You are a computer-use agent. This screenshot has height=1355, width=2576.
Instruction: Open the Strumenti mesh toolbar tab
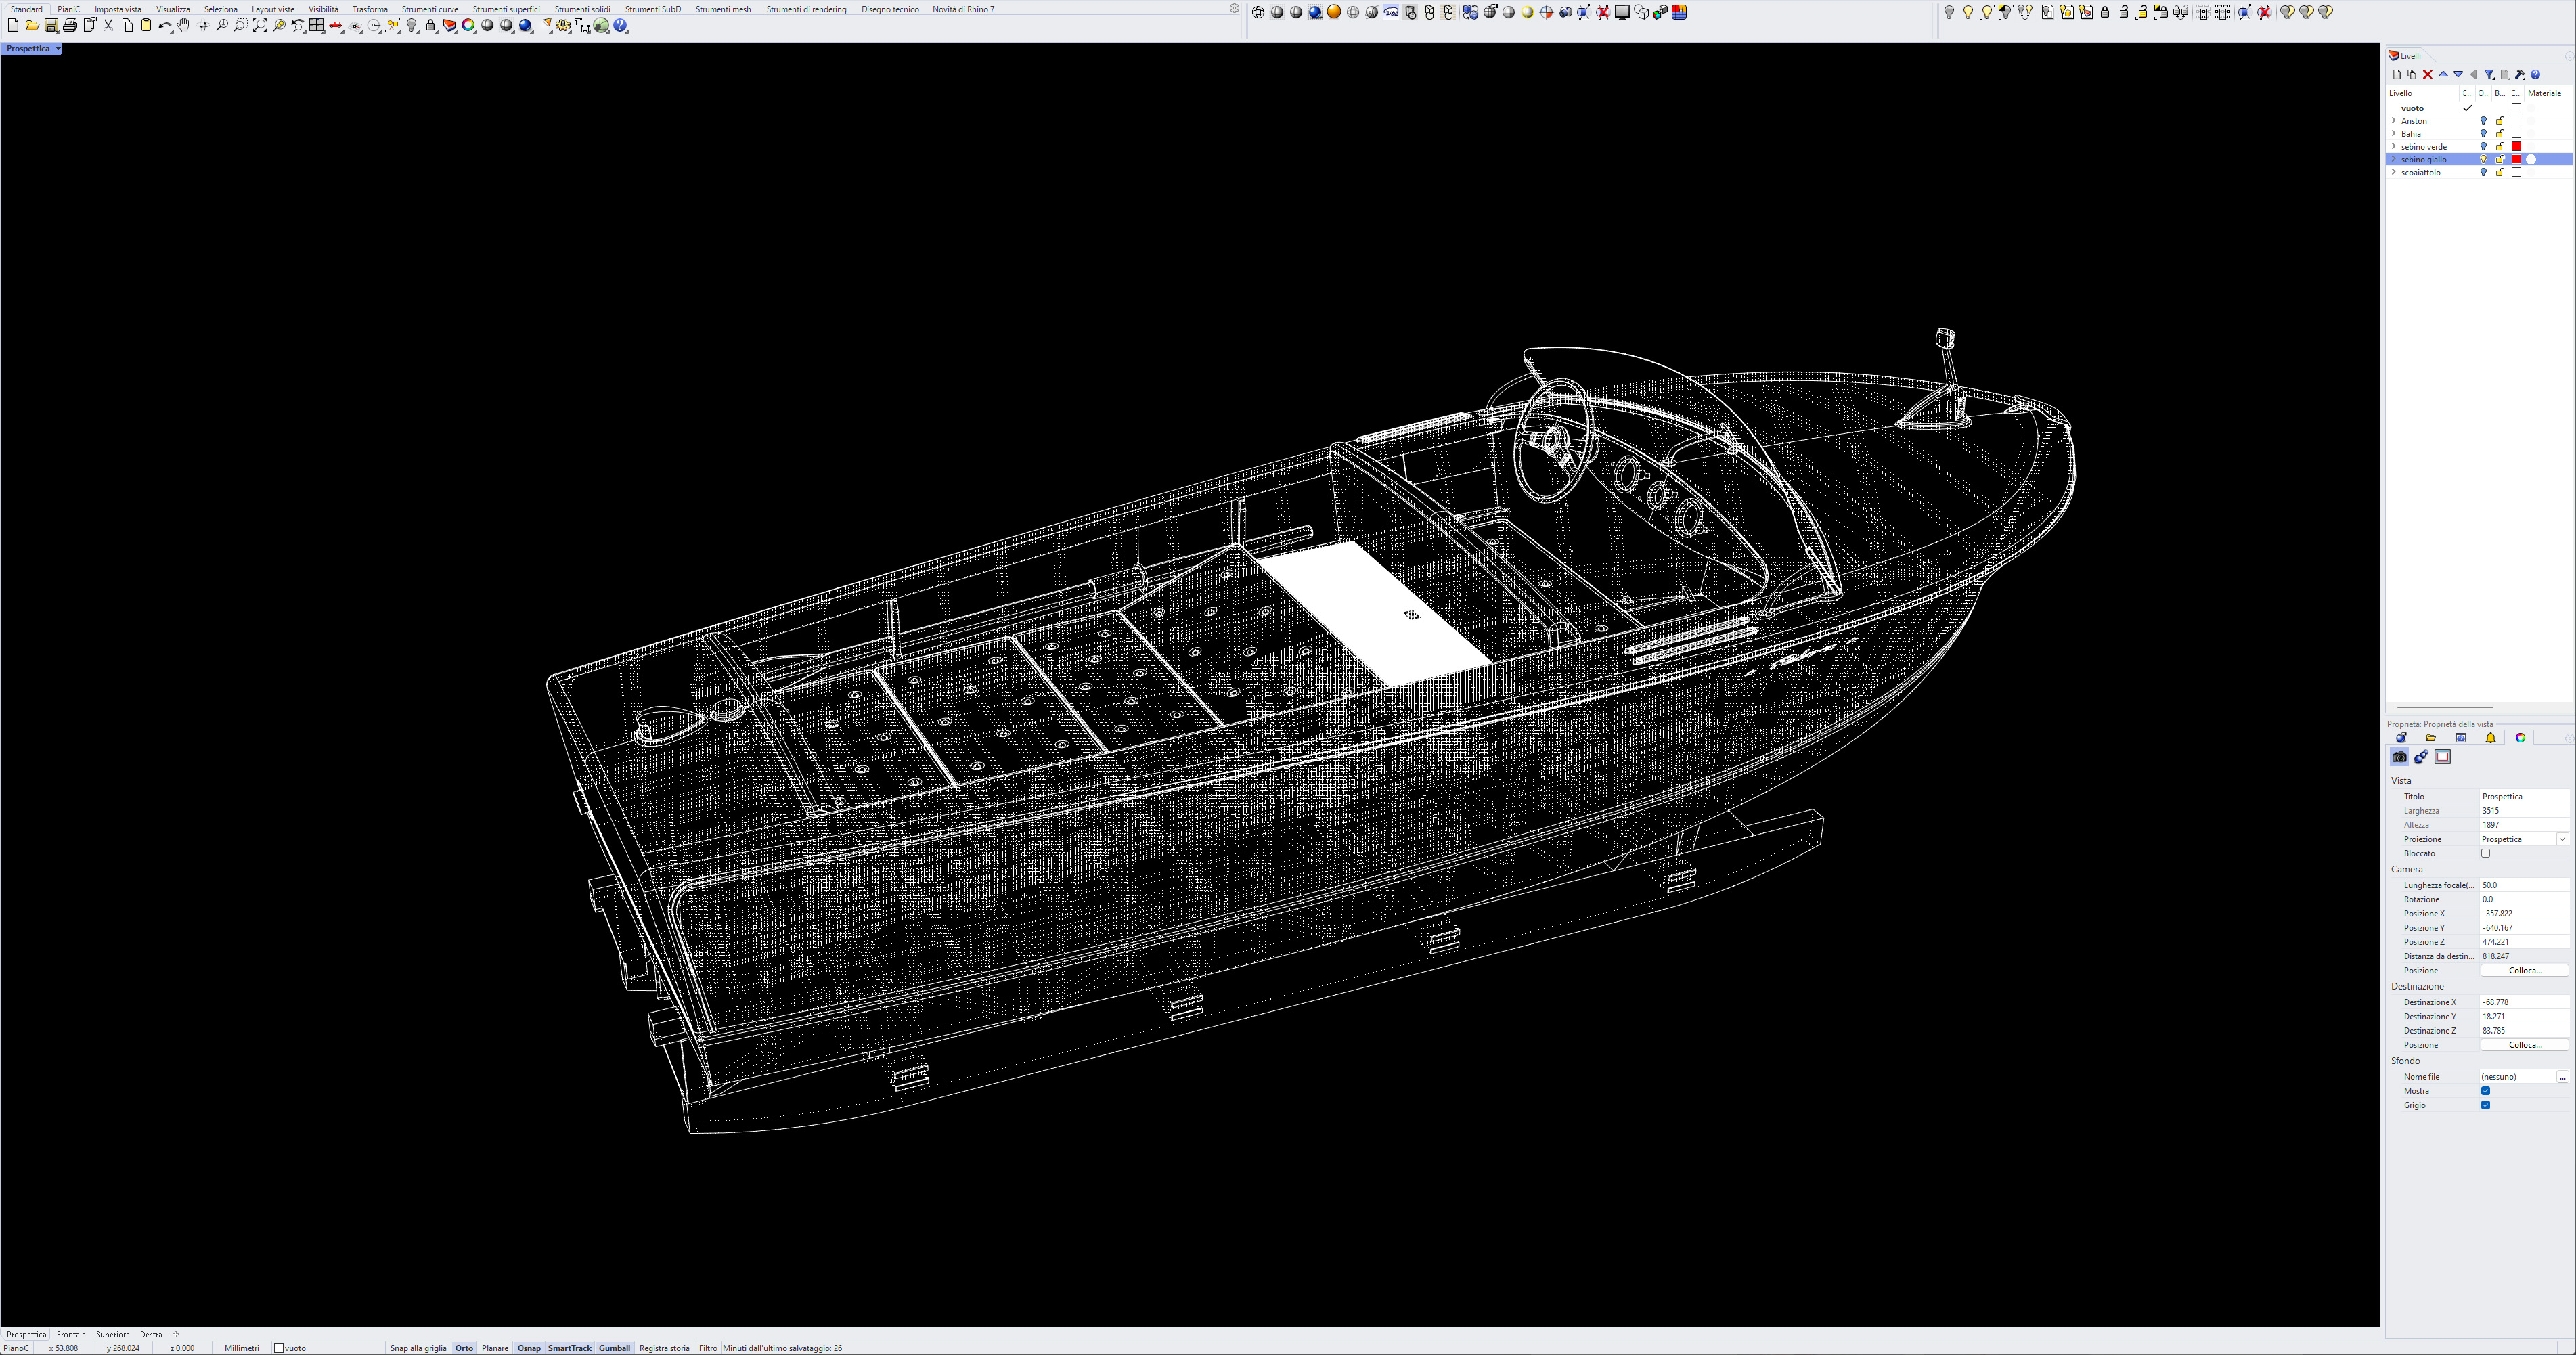click(x=722, y=9)
